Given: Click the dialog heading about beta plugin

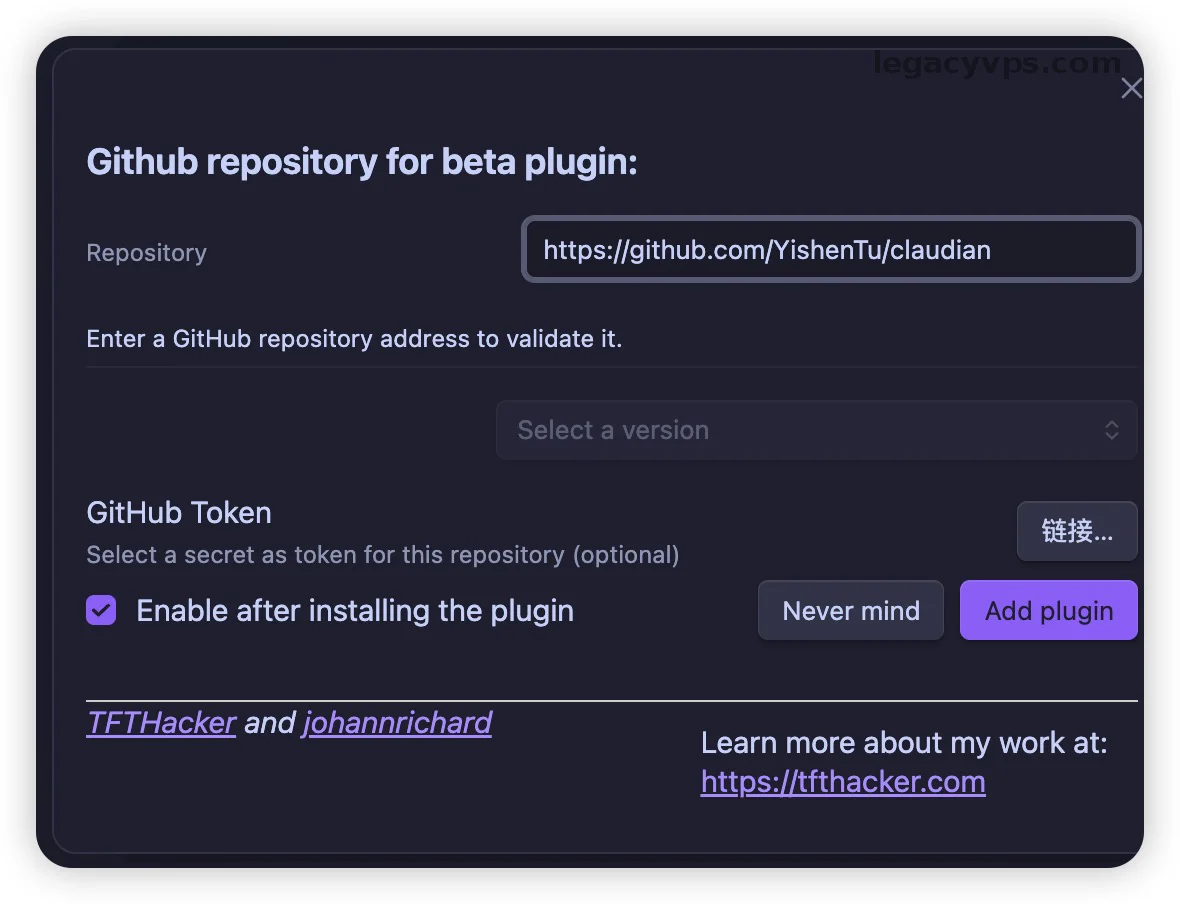Looking at the screenshot, I should pos(362,162).
